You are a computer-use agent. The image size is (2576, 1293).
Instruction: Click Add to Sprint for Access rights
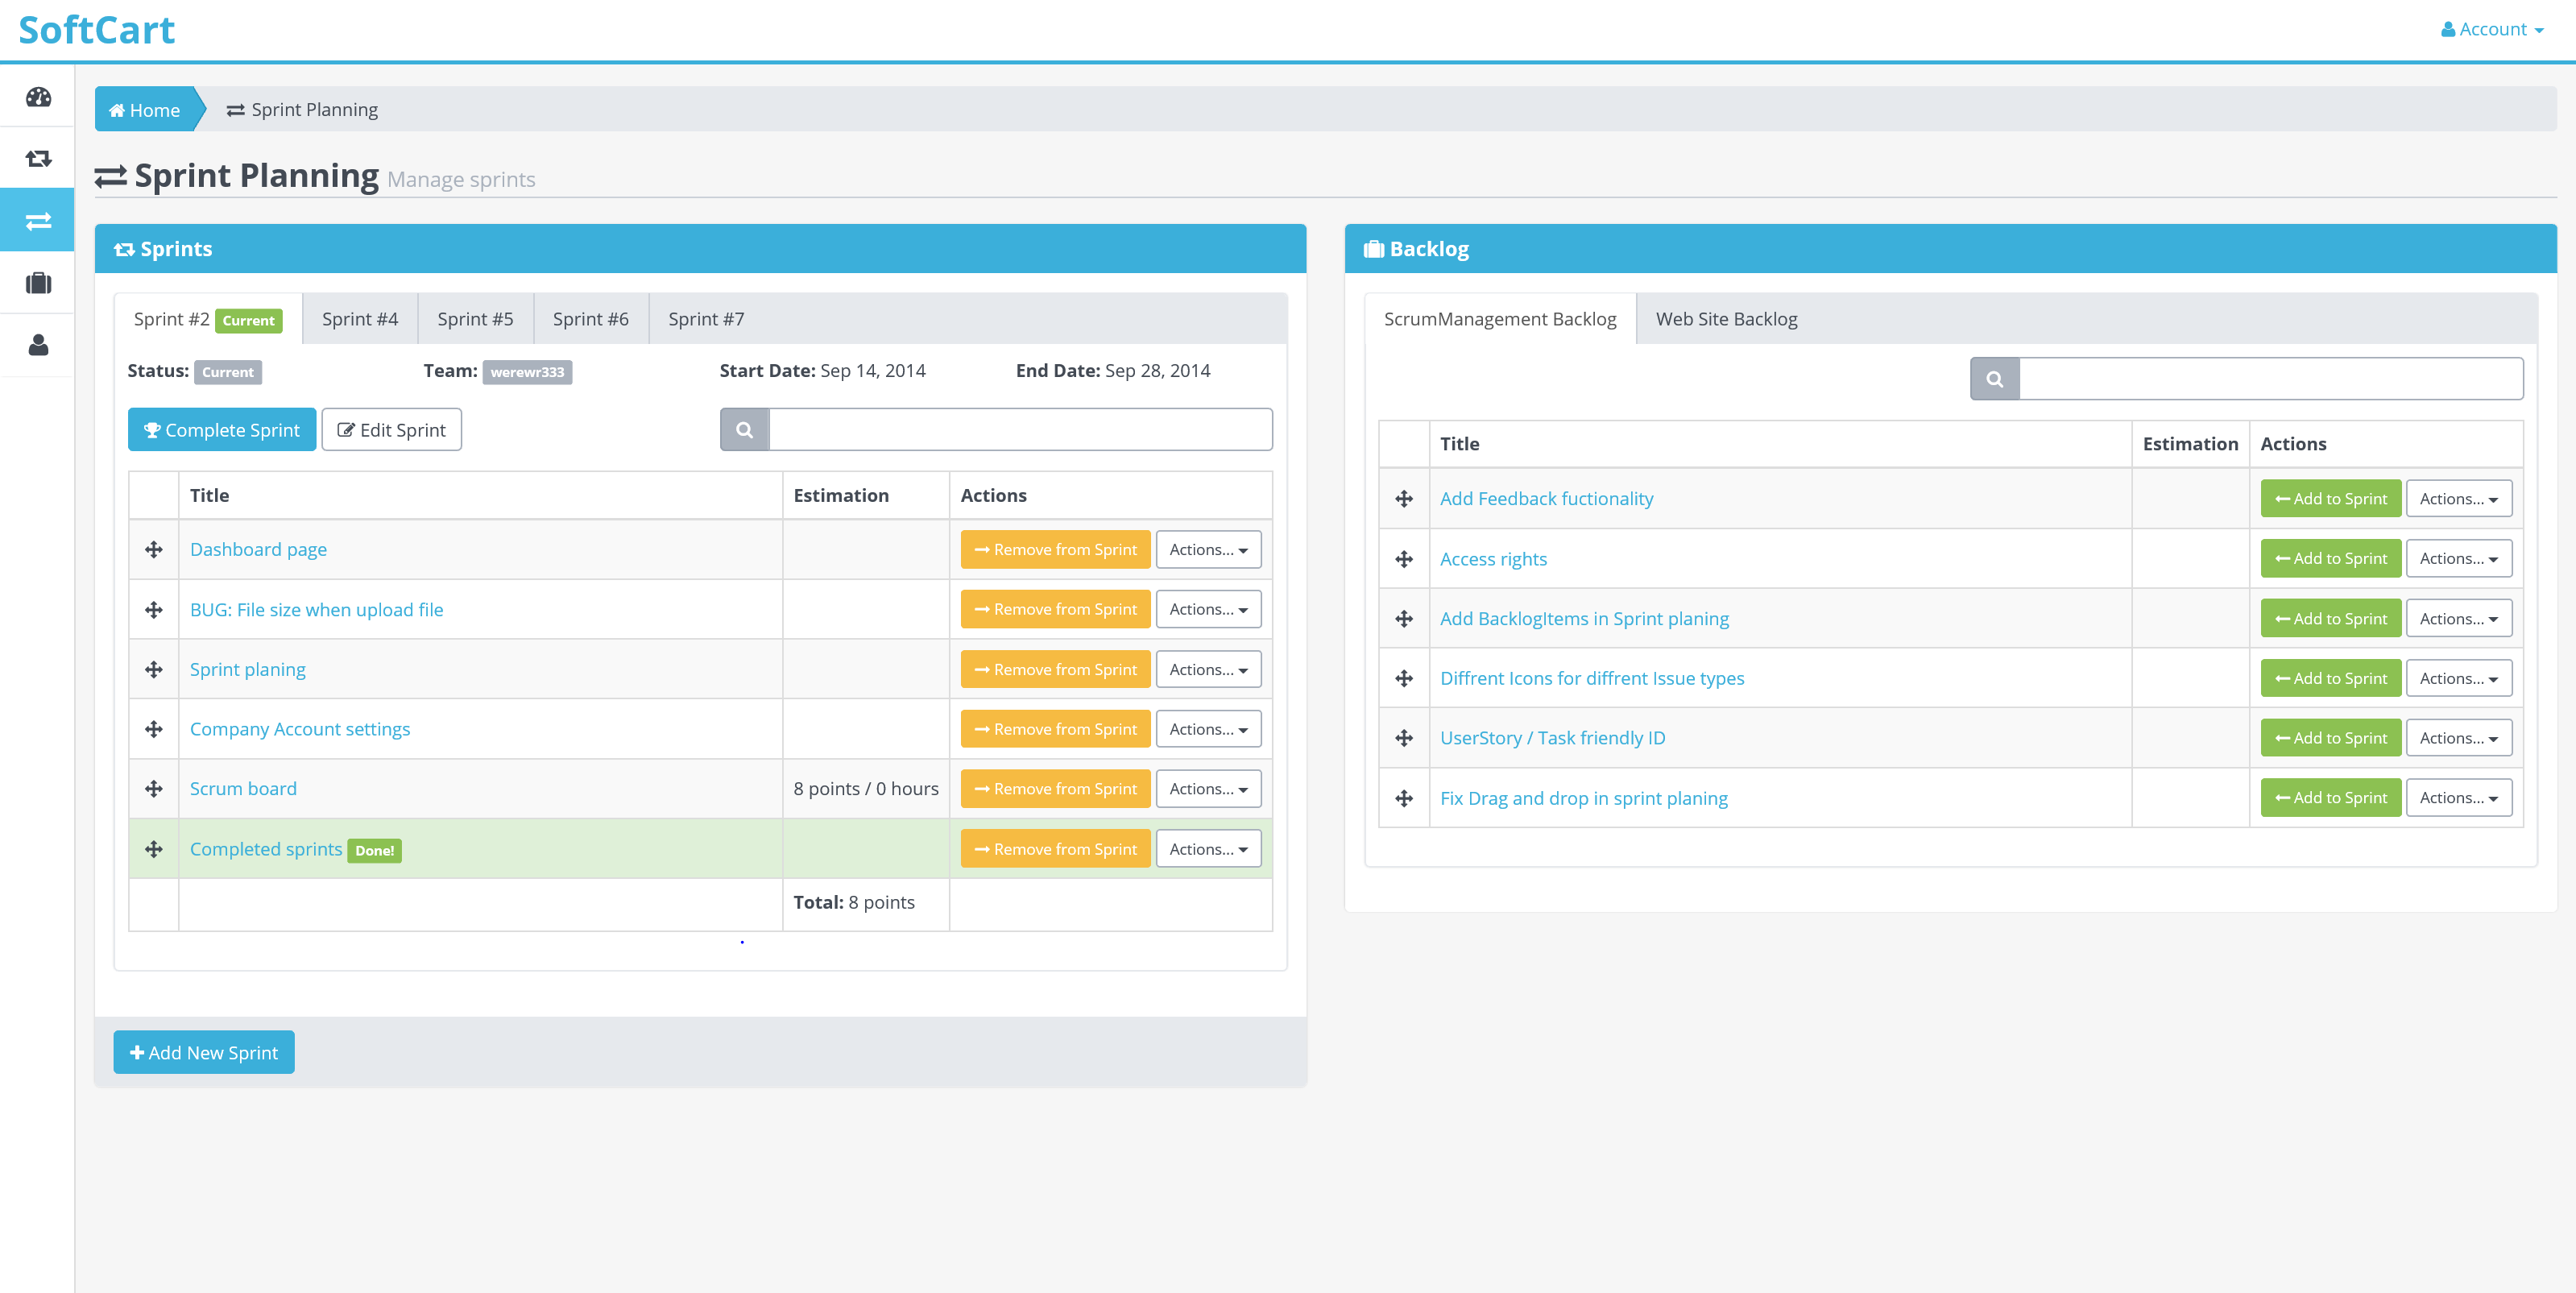click(x=2329, y=557)
